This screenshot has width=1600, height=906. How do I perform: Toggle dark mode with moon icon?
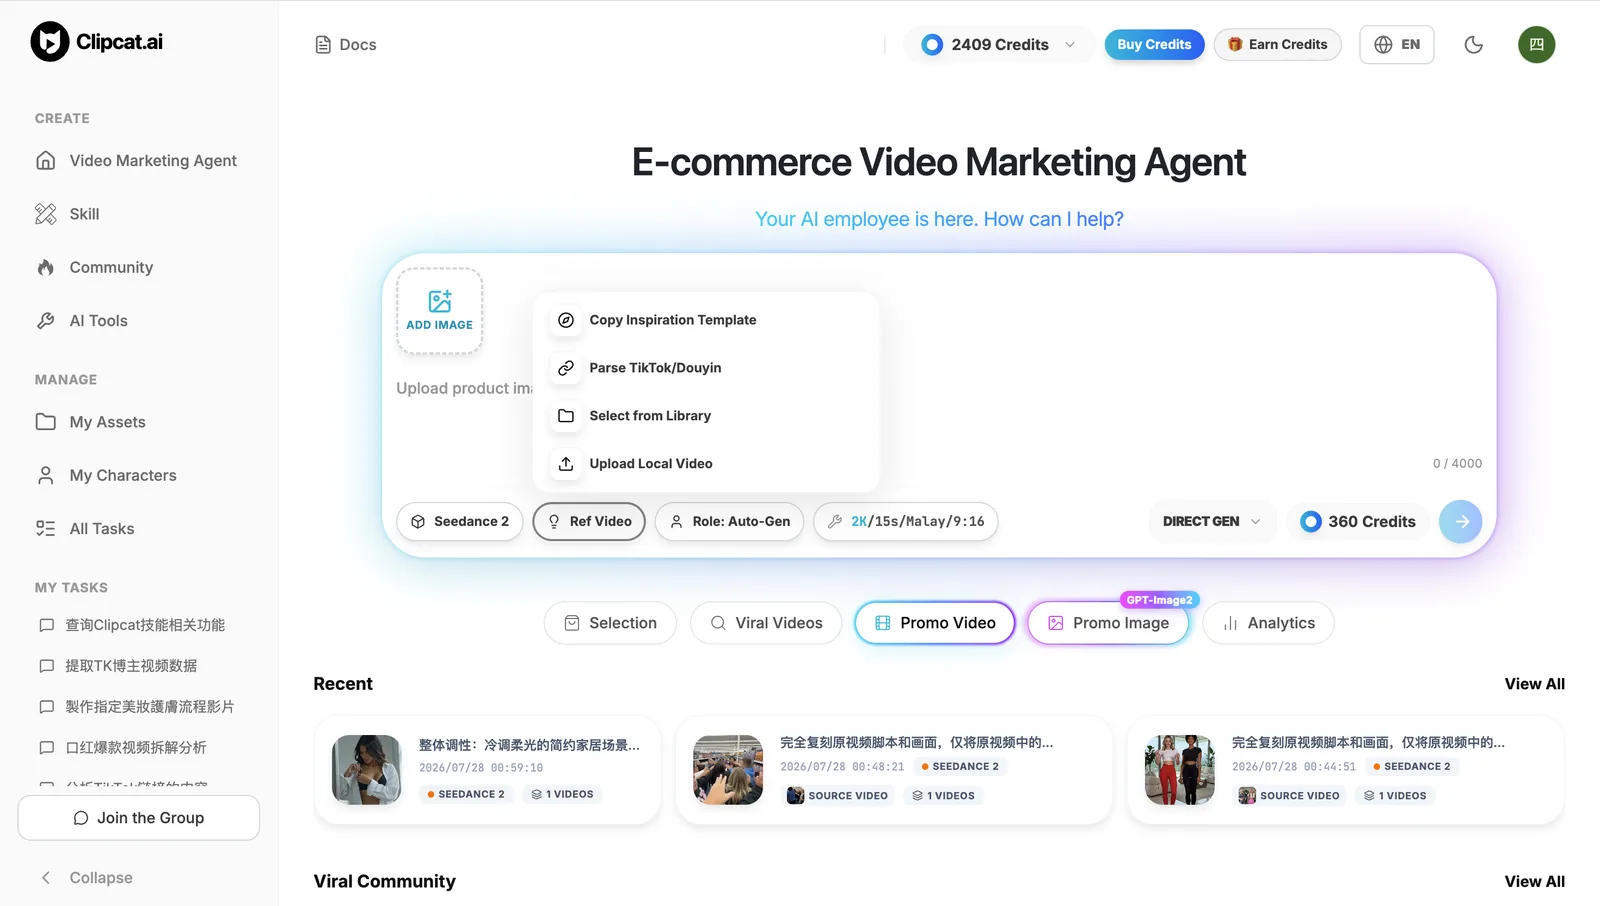[x=1473, y=45]
